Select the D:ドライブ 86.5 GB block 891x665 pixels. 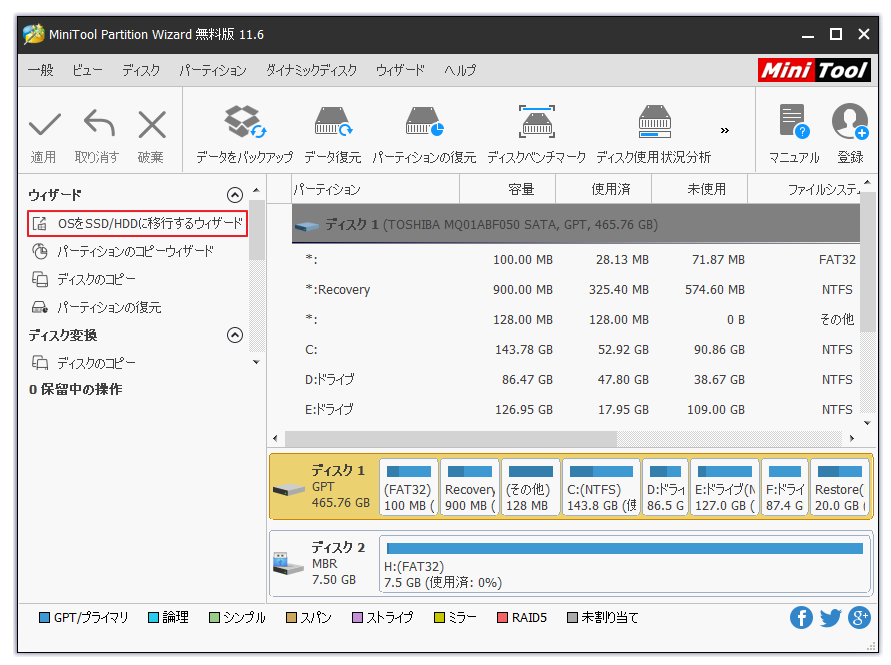pyautogui.click(x=665, y=487)
